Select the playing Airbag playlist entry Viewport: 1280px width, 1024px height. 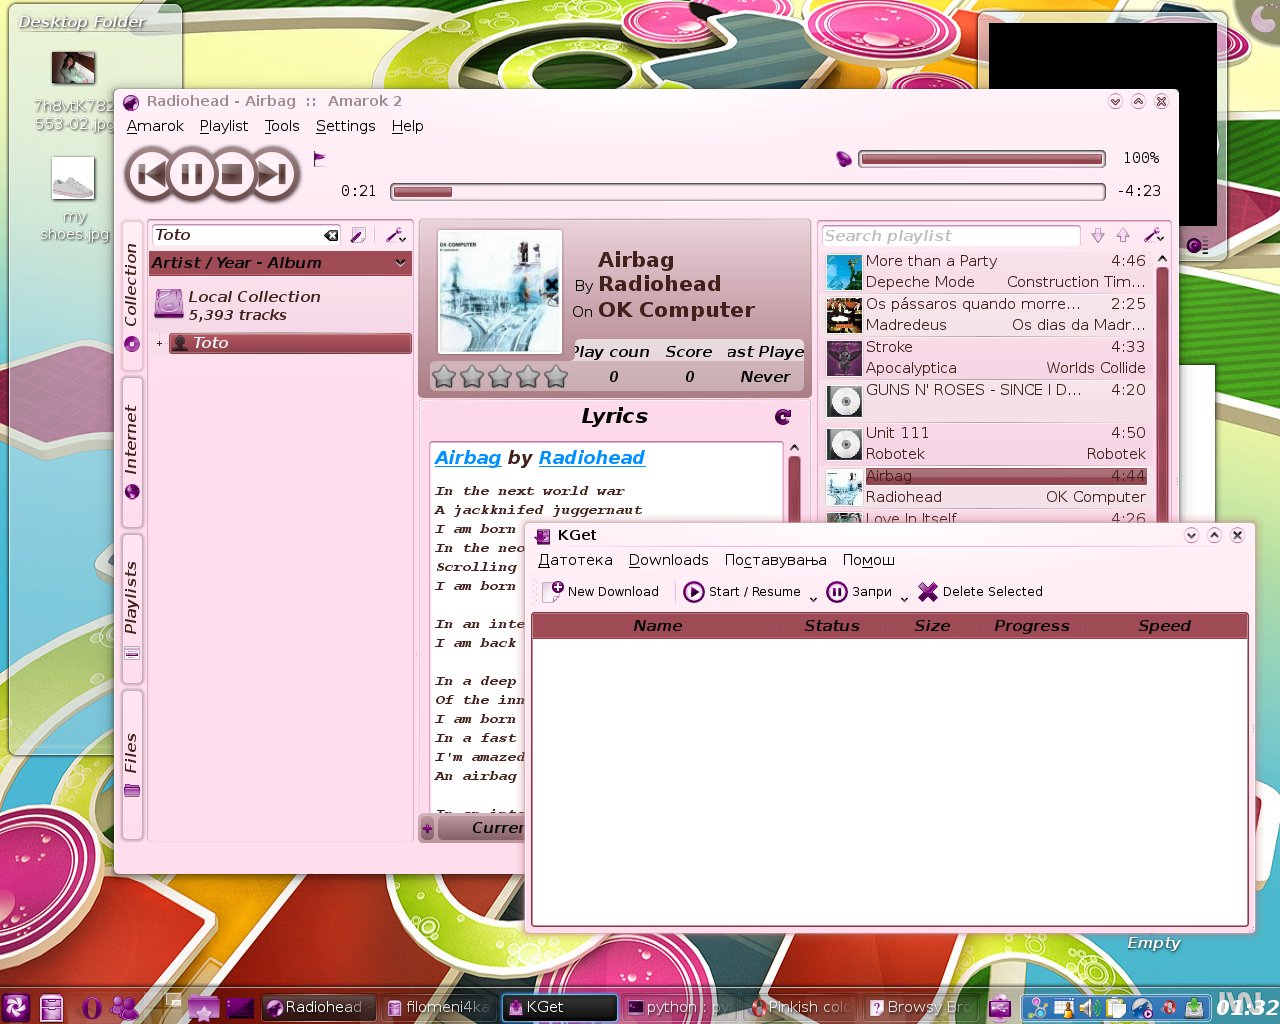[985, 487]
